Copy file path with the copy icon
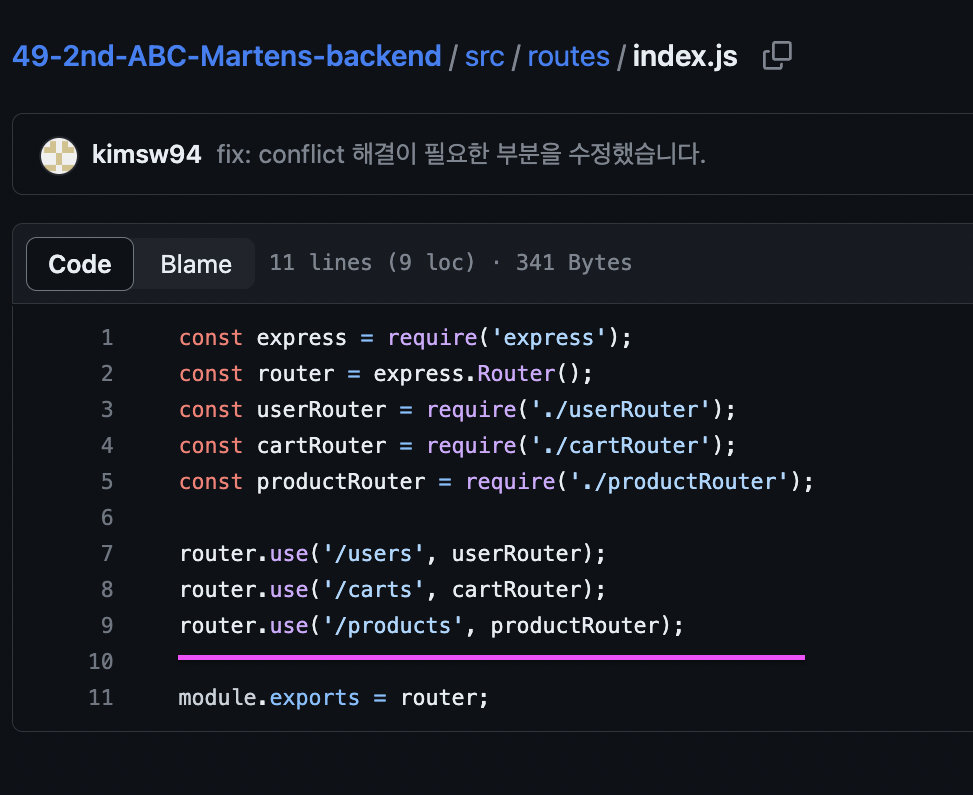 [777, 56]
